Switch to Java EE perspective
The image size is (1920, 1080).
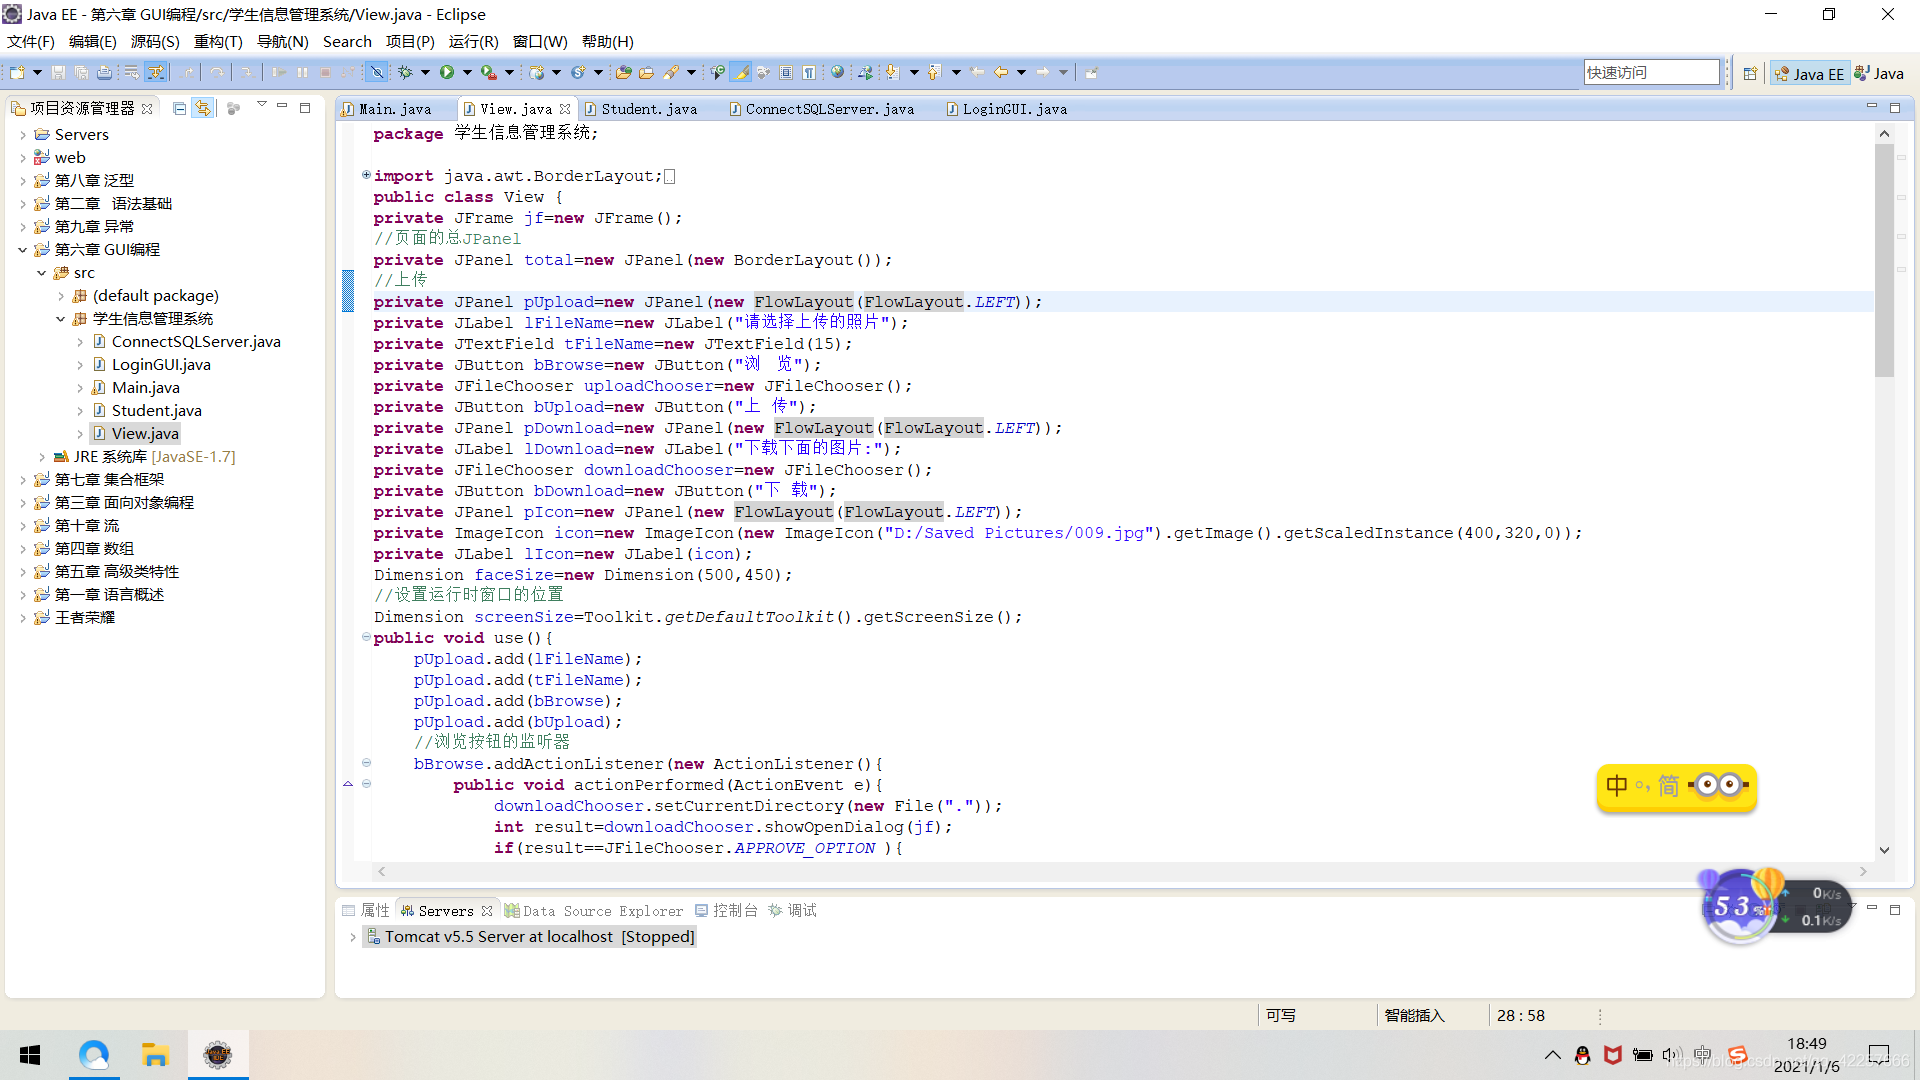1809,73
